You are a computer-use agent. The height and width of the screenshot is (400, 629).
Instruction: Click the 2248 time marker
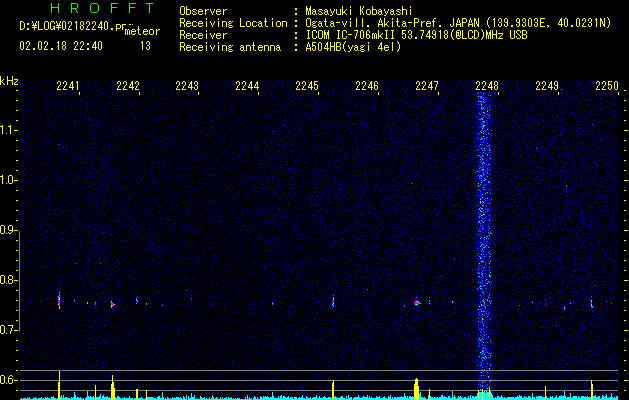pyautogui.click(x=487, y=86)
